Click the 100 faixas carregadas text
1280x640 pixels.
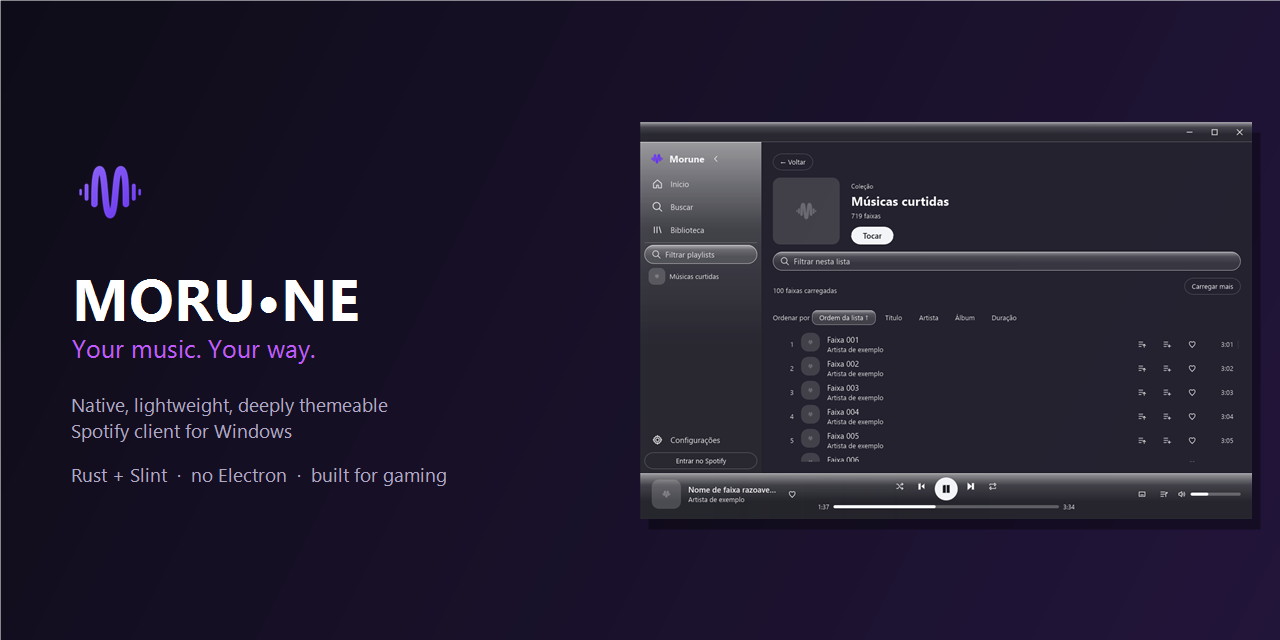[805, 291]
